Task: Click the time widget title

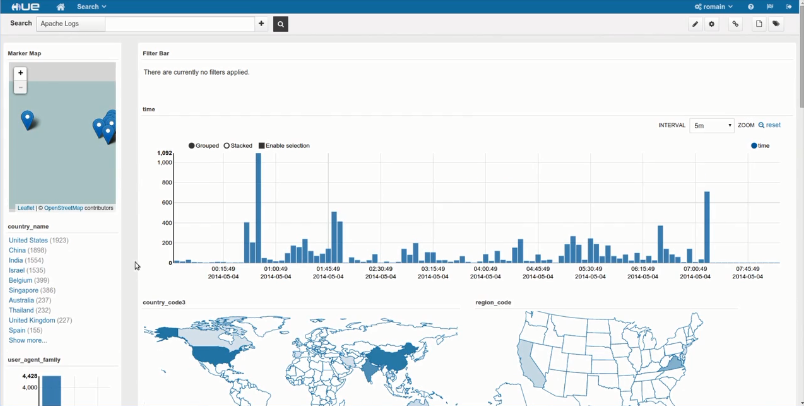Action: [149, 109]
